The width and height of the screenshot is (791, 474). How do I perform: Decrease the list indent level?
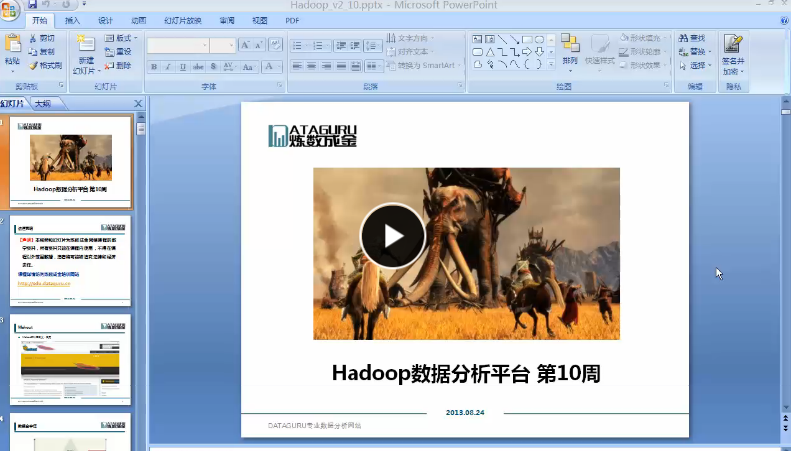341,46
